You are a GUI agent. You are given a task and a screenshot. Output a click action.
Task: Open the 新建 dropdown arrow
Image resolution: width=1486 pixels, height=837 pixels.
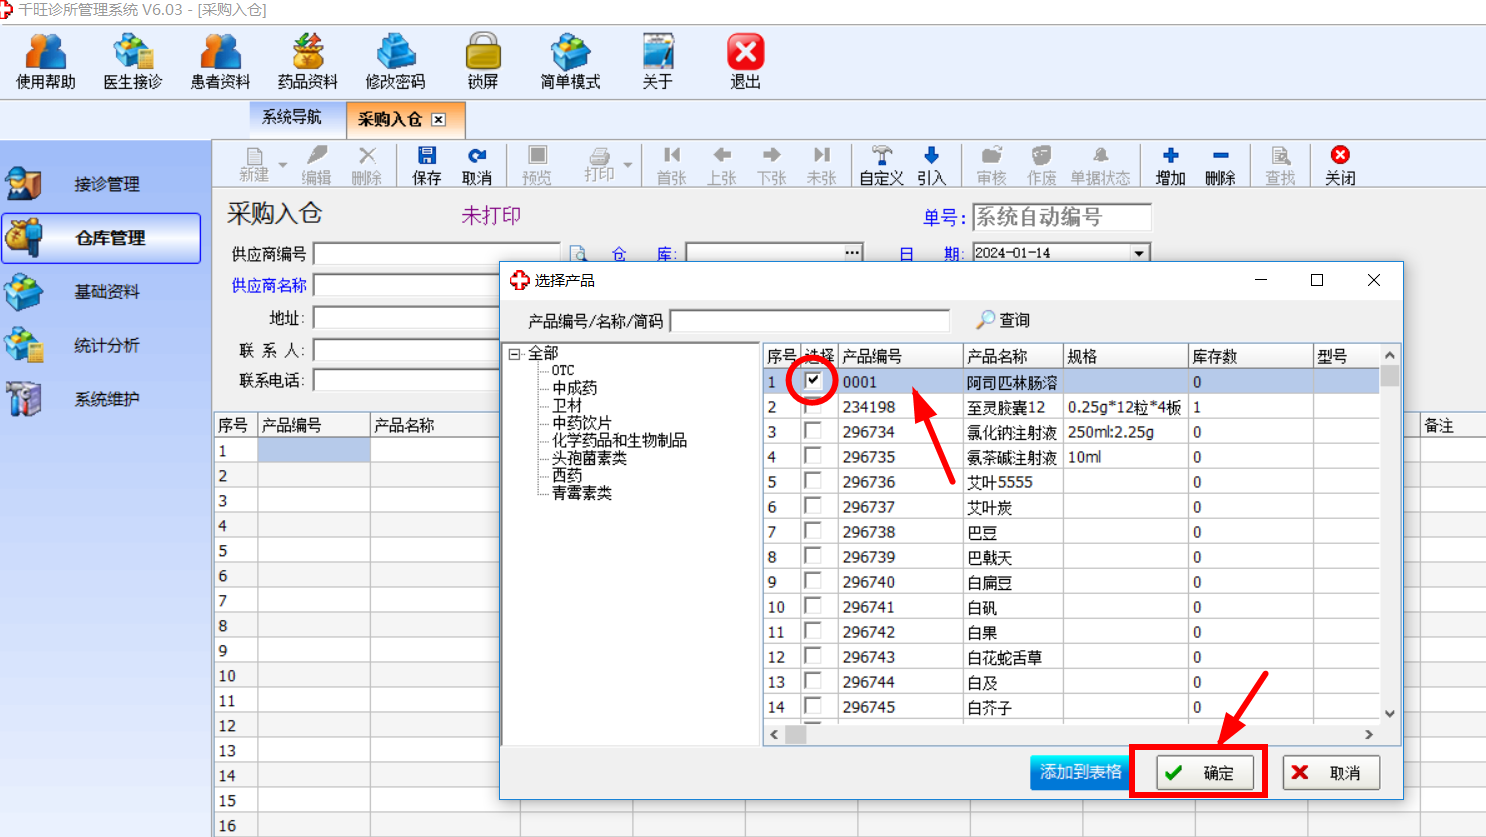[x=283, y=165]
